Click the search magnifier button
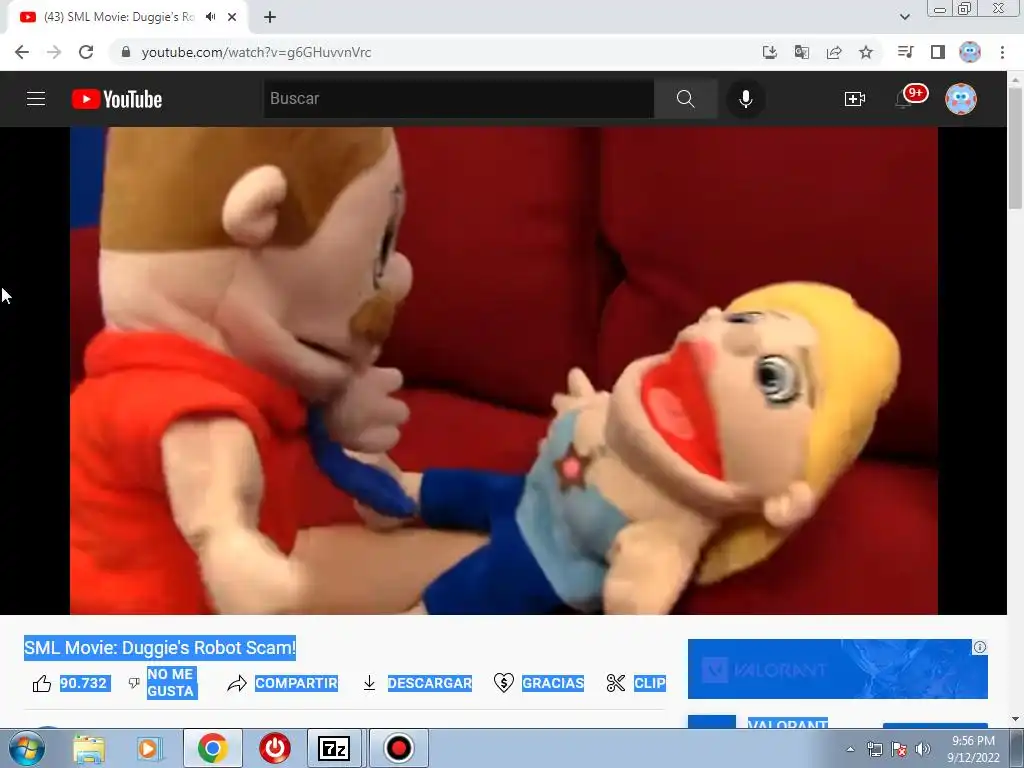 tap(685, 99)
